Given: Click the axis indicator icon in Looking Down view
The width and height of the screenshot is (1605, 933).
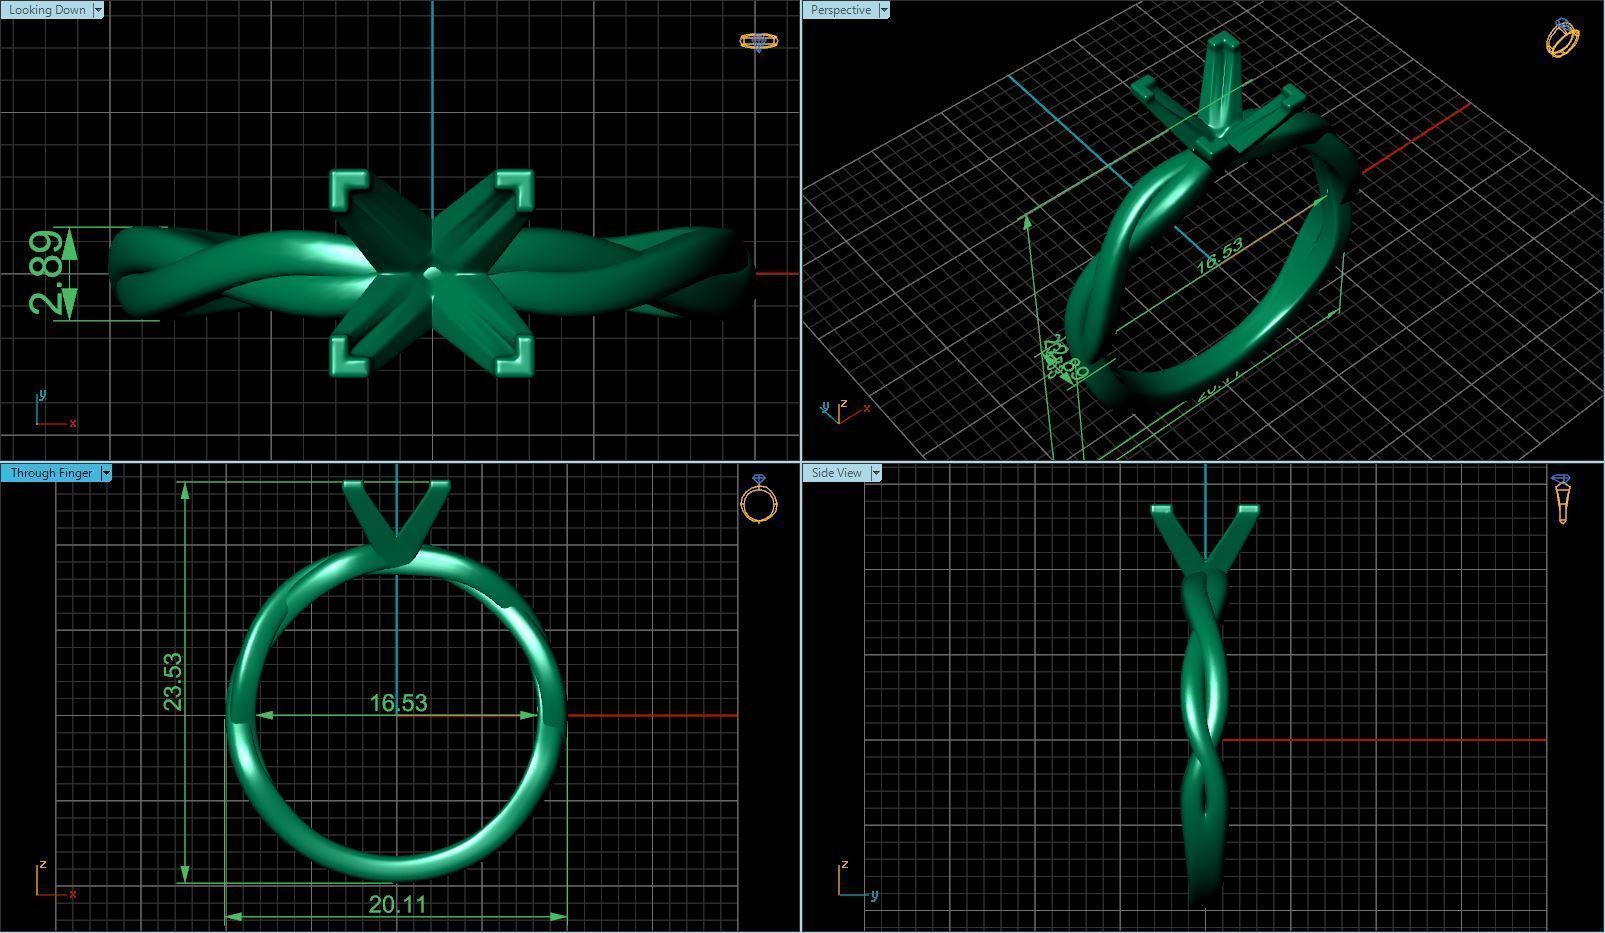Looking at the screenshot, I should tap(55, 410).
